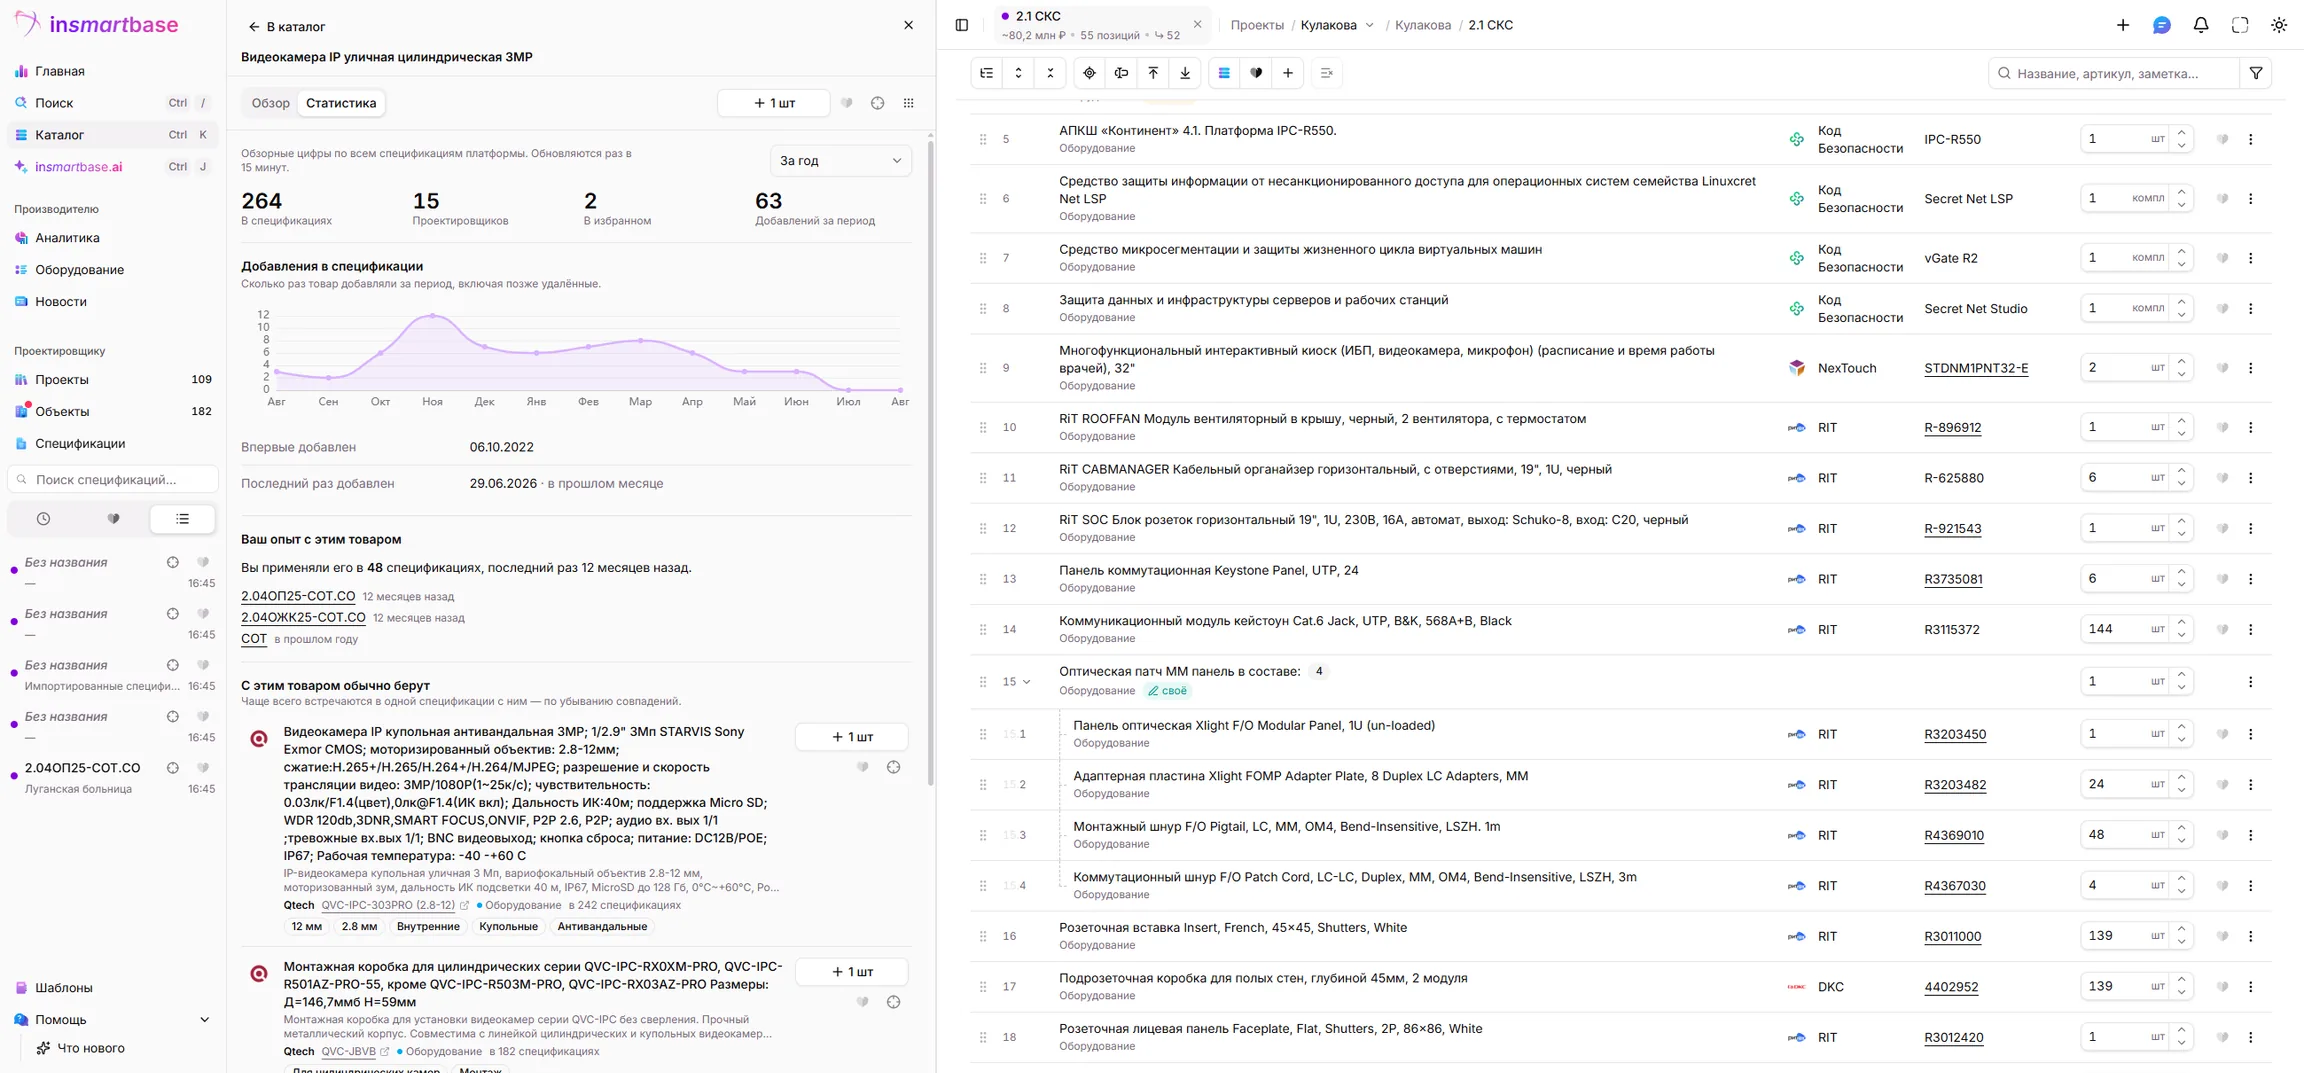
Task: Close the 2.1 СКС tab
Action: coord(1197,24)
